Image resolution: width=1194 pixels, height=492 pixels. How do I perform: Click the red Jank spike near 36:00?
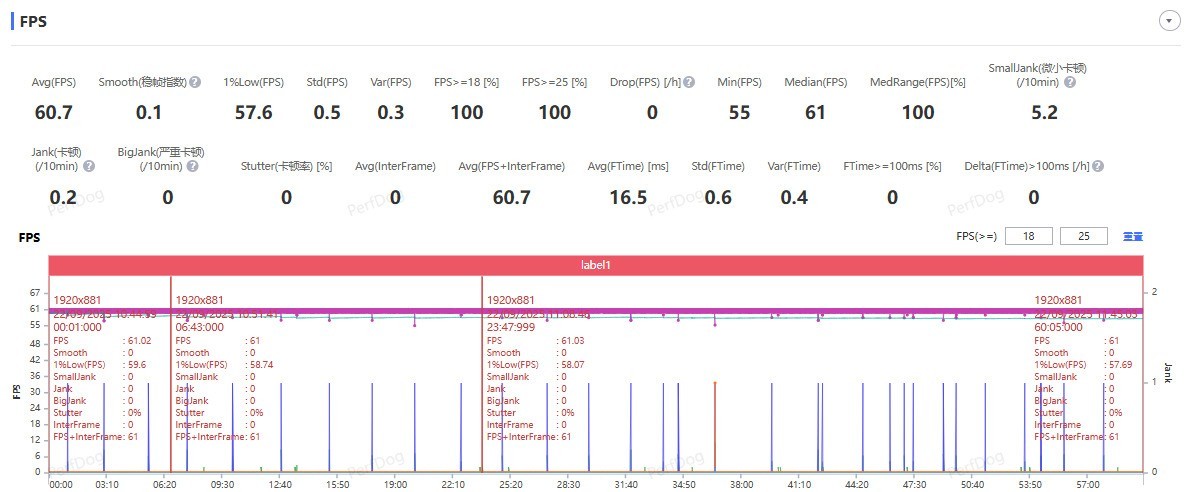point(715,425)
